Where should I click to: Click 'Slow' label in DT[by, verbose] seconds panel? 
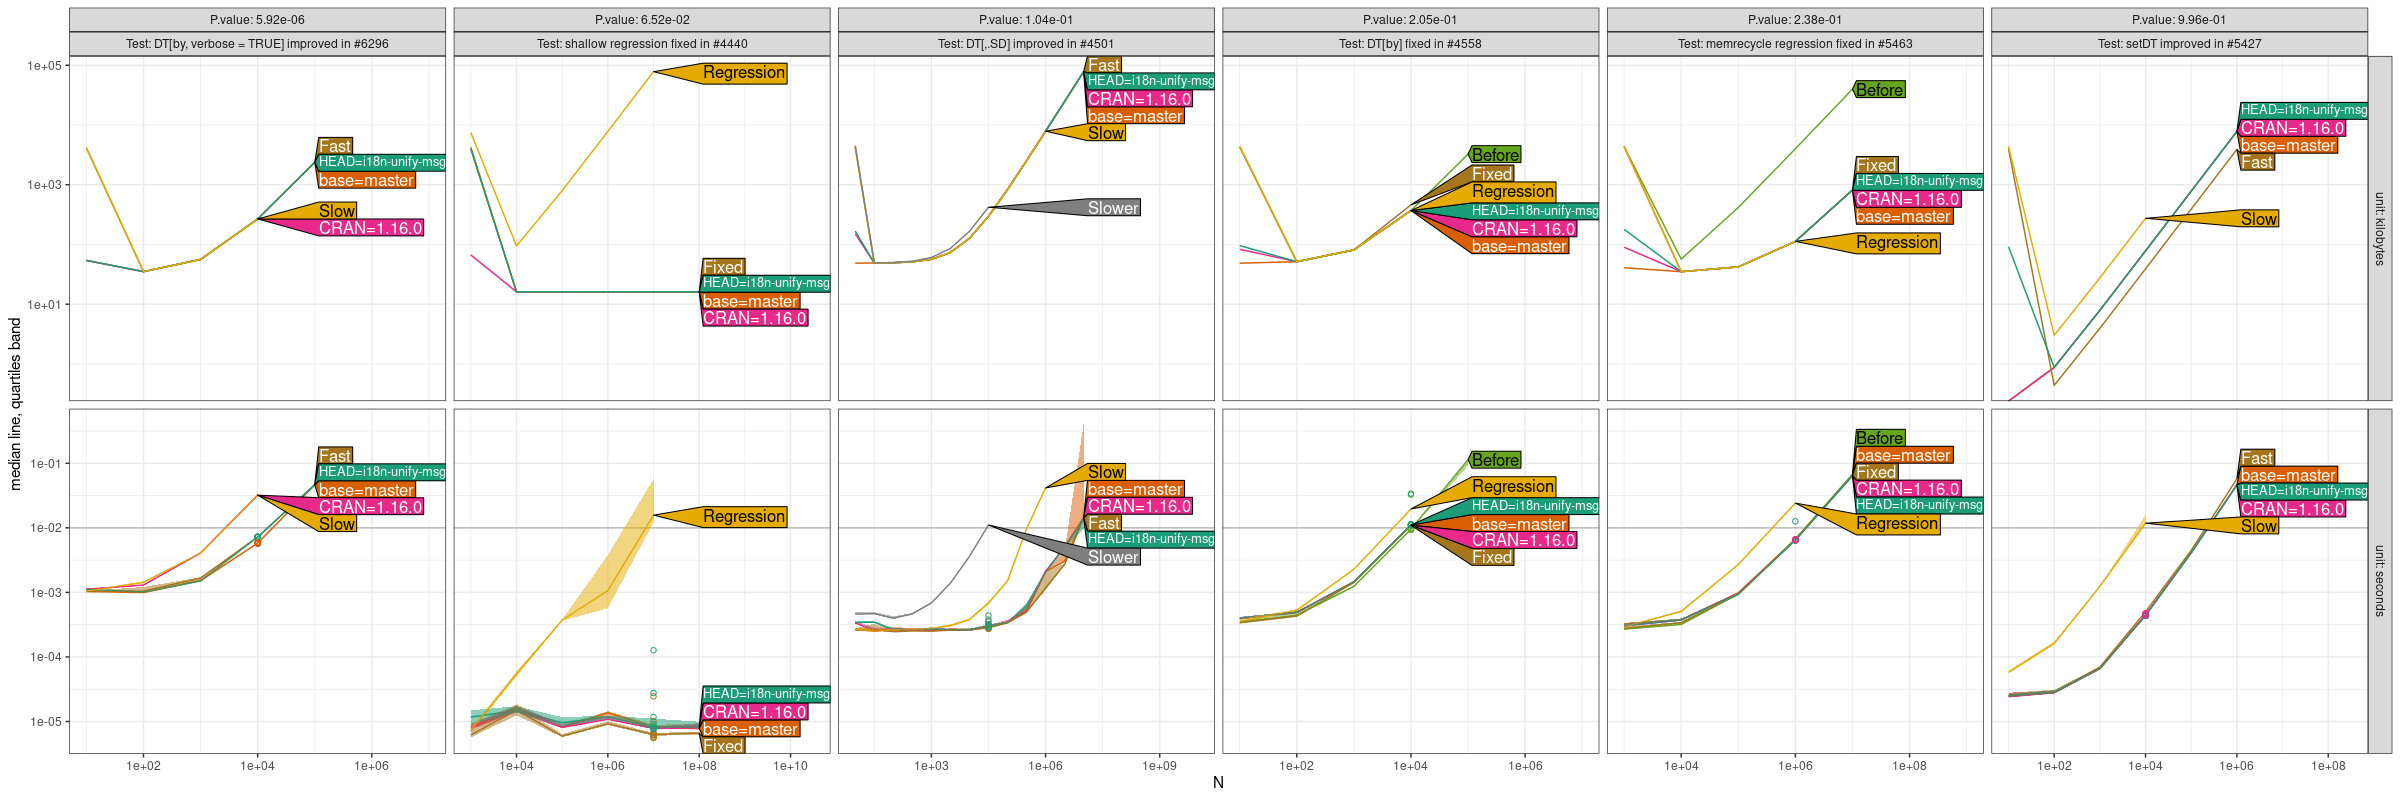(x=337, y=524)
